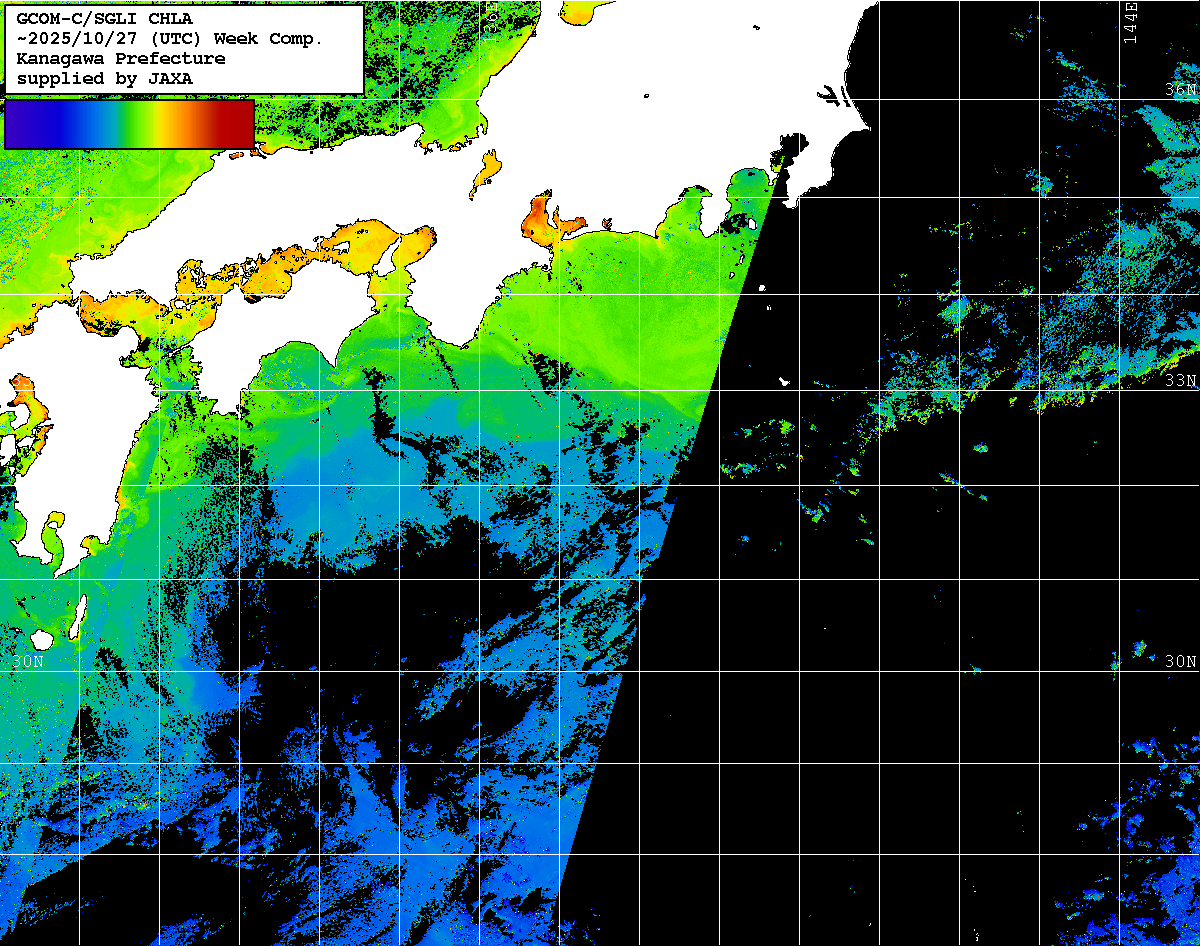Click the 36N latitude label
The width and height of the screenshot is (1200, 946).
[x=1181, y=90]
